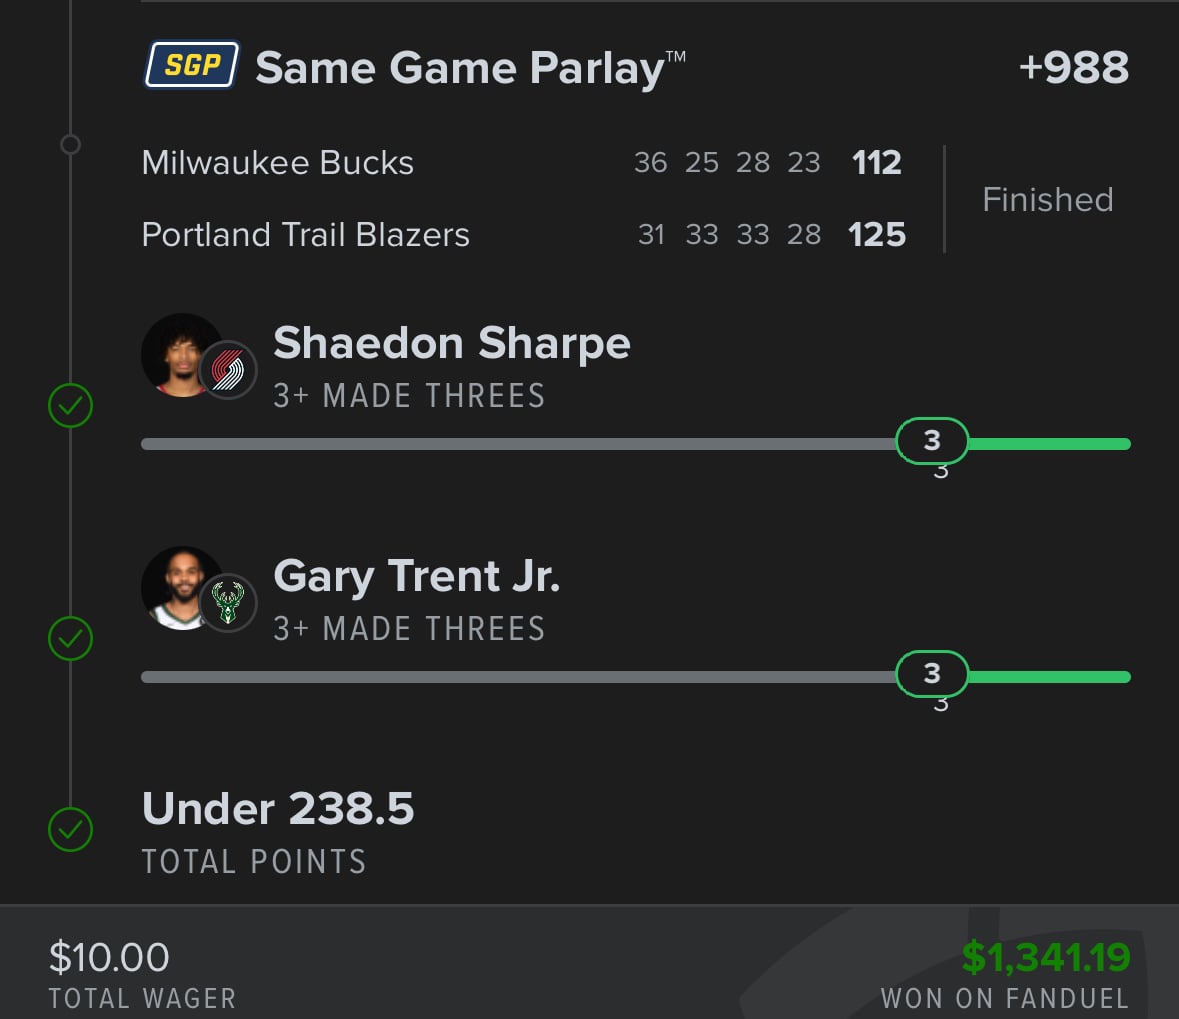Click the Finished game status label
The width and height of the screenshot is (1179, 1019).
[1047, 199]
